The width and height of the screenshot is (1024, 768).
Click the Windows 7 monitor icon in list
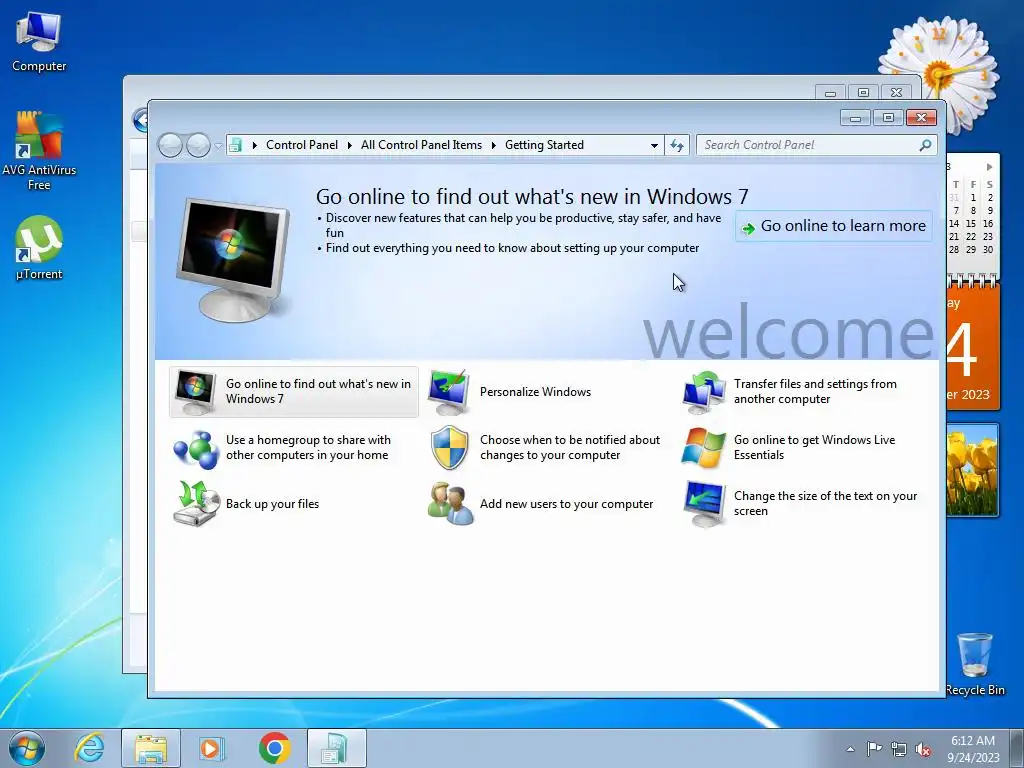pyautogui.click(x=195, y=392)
